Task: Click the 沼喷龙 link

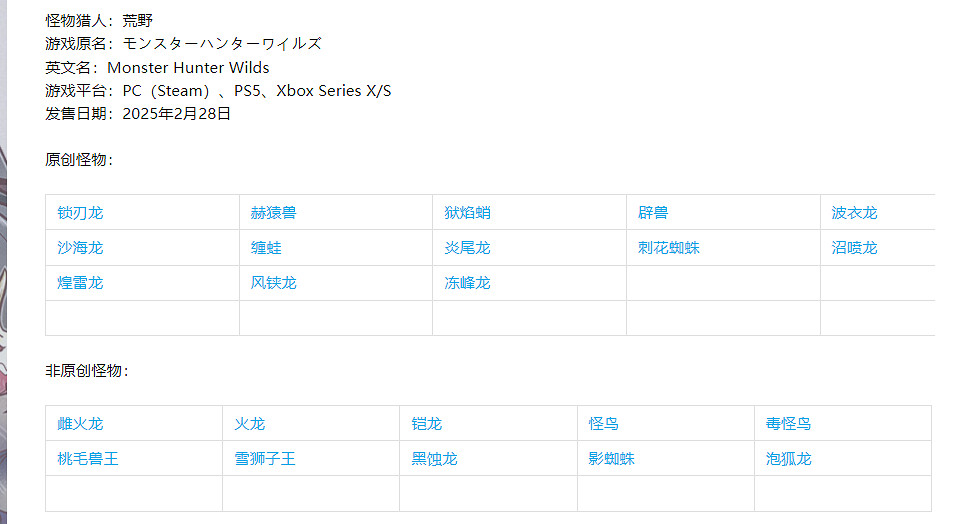Action: 854,248
